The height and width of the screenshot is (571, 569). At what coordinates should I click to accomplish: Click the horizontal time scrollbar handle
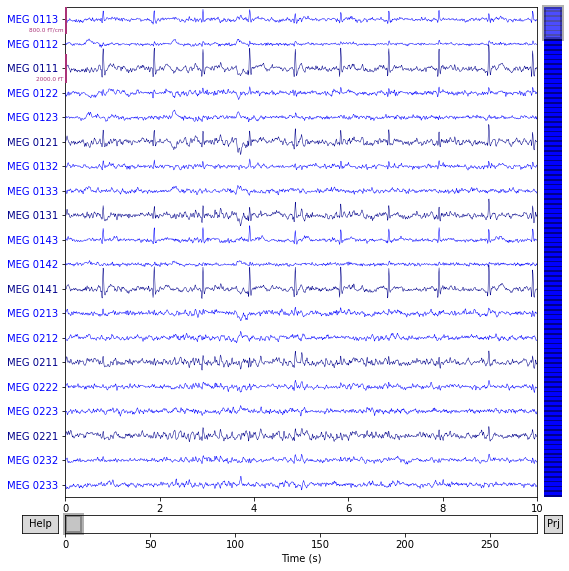(x=74, y=524)
